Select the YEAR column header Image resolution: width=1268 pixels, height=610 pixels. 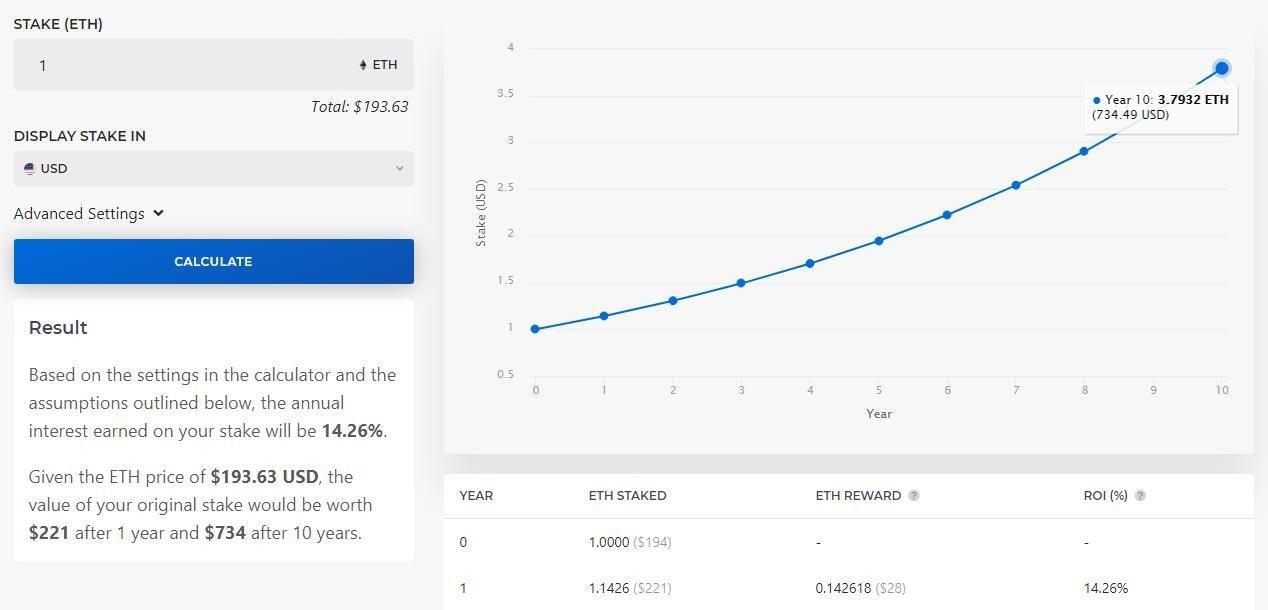pyautogui.click(x=476, y=495)
